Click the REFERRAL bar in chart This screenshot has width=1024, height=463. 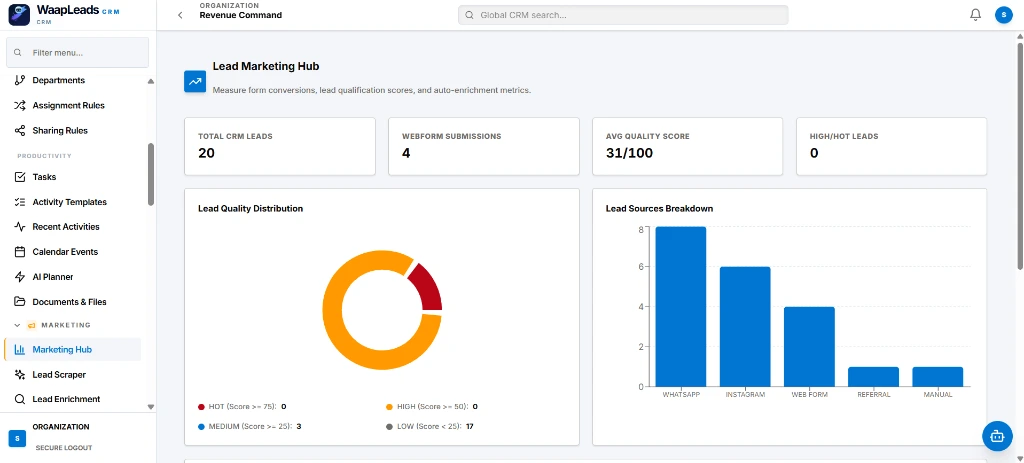click(x=873, y=376)
